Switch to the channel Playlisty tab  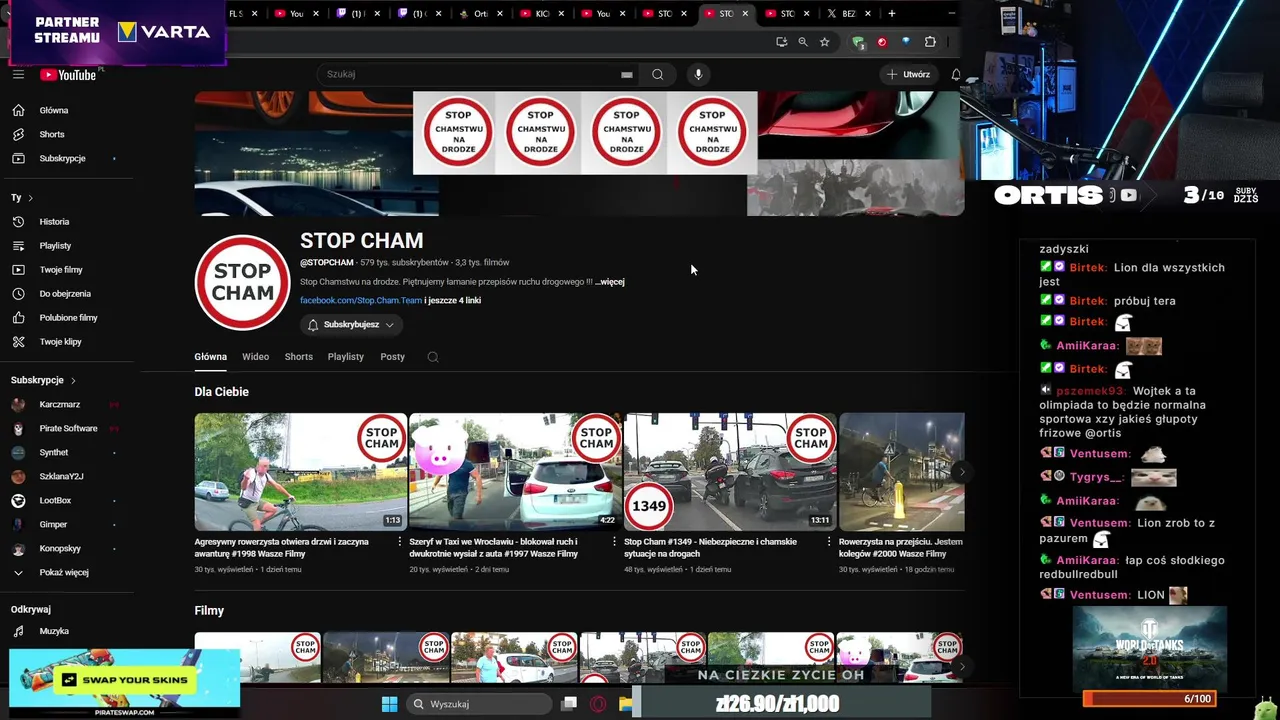[x=346, y=357]
